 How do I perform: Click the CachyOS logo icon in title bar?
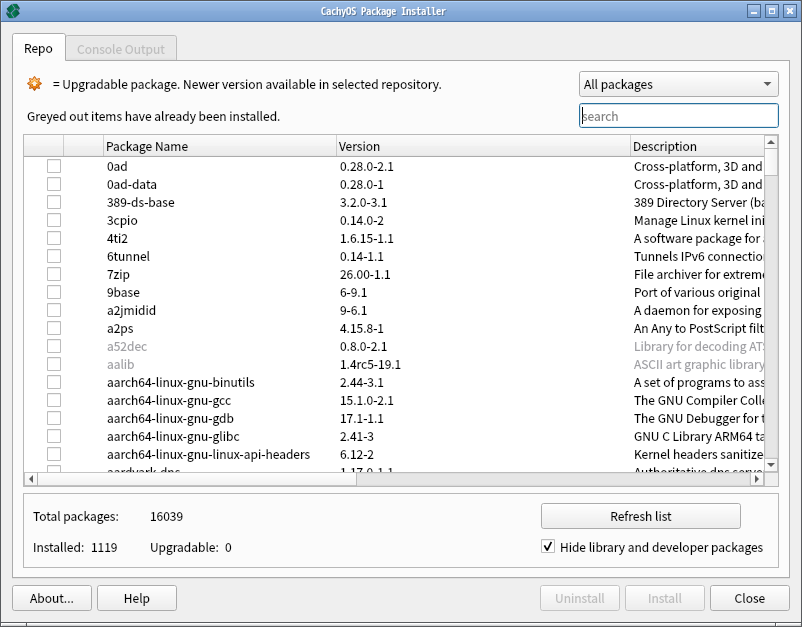(12, 11)
